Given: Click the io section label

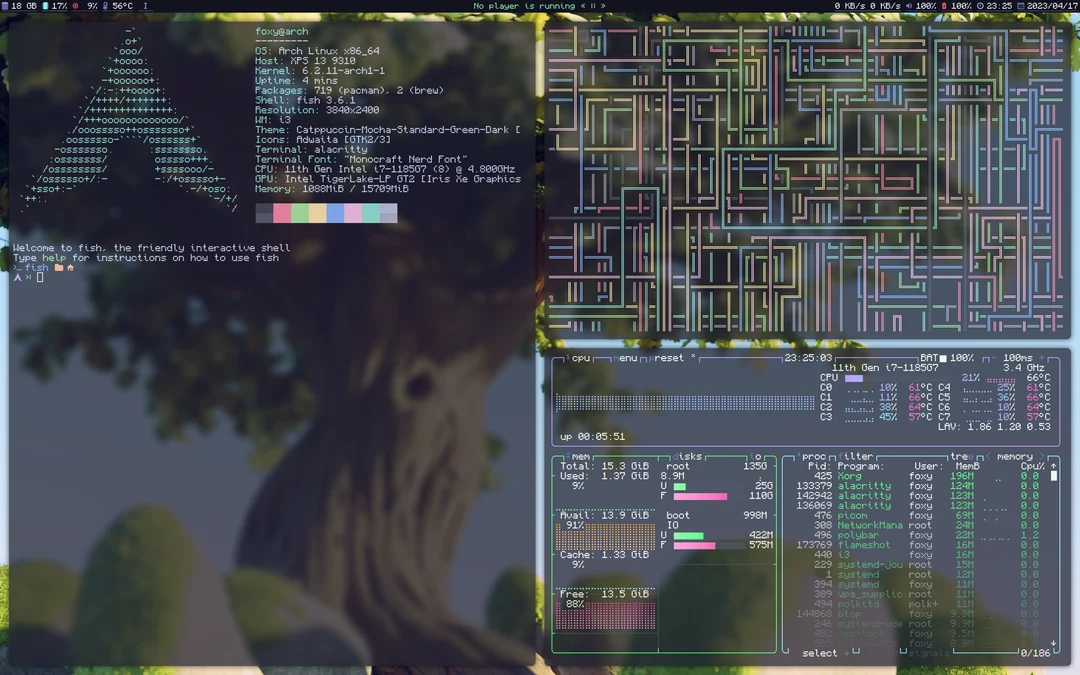Looking at the screenshot, I should click(756, 457).
